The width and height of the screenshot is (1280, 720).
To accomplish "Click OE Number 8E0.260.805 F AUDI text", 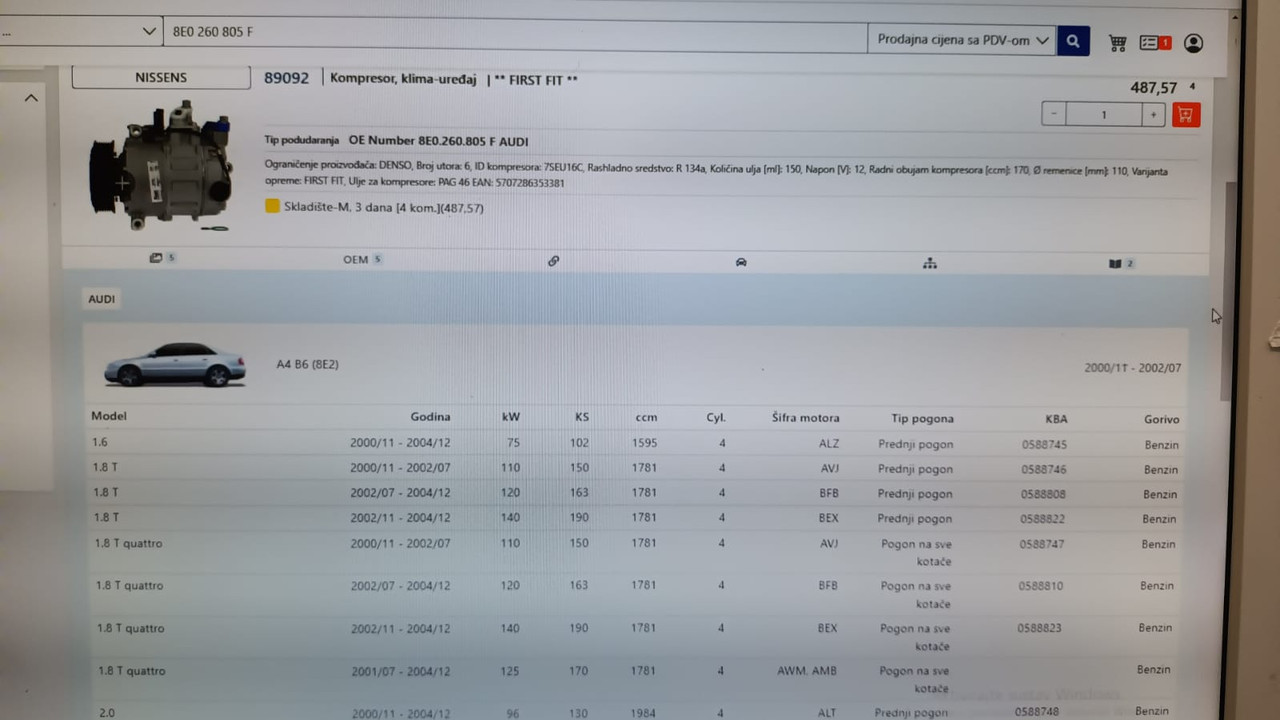I will (x=438, y=141).
